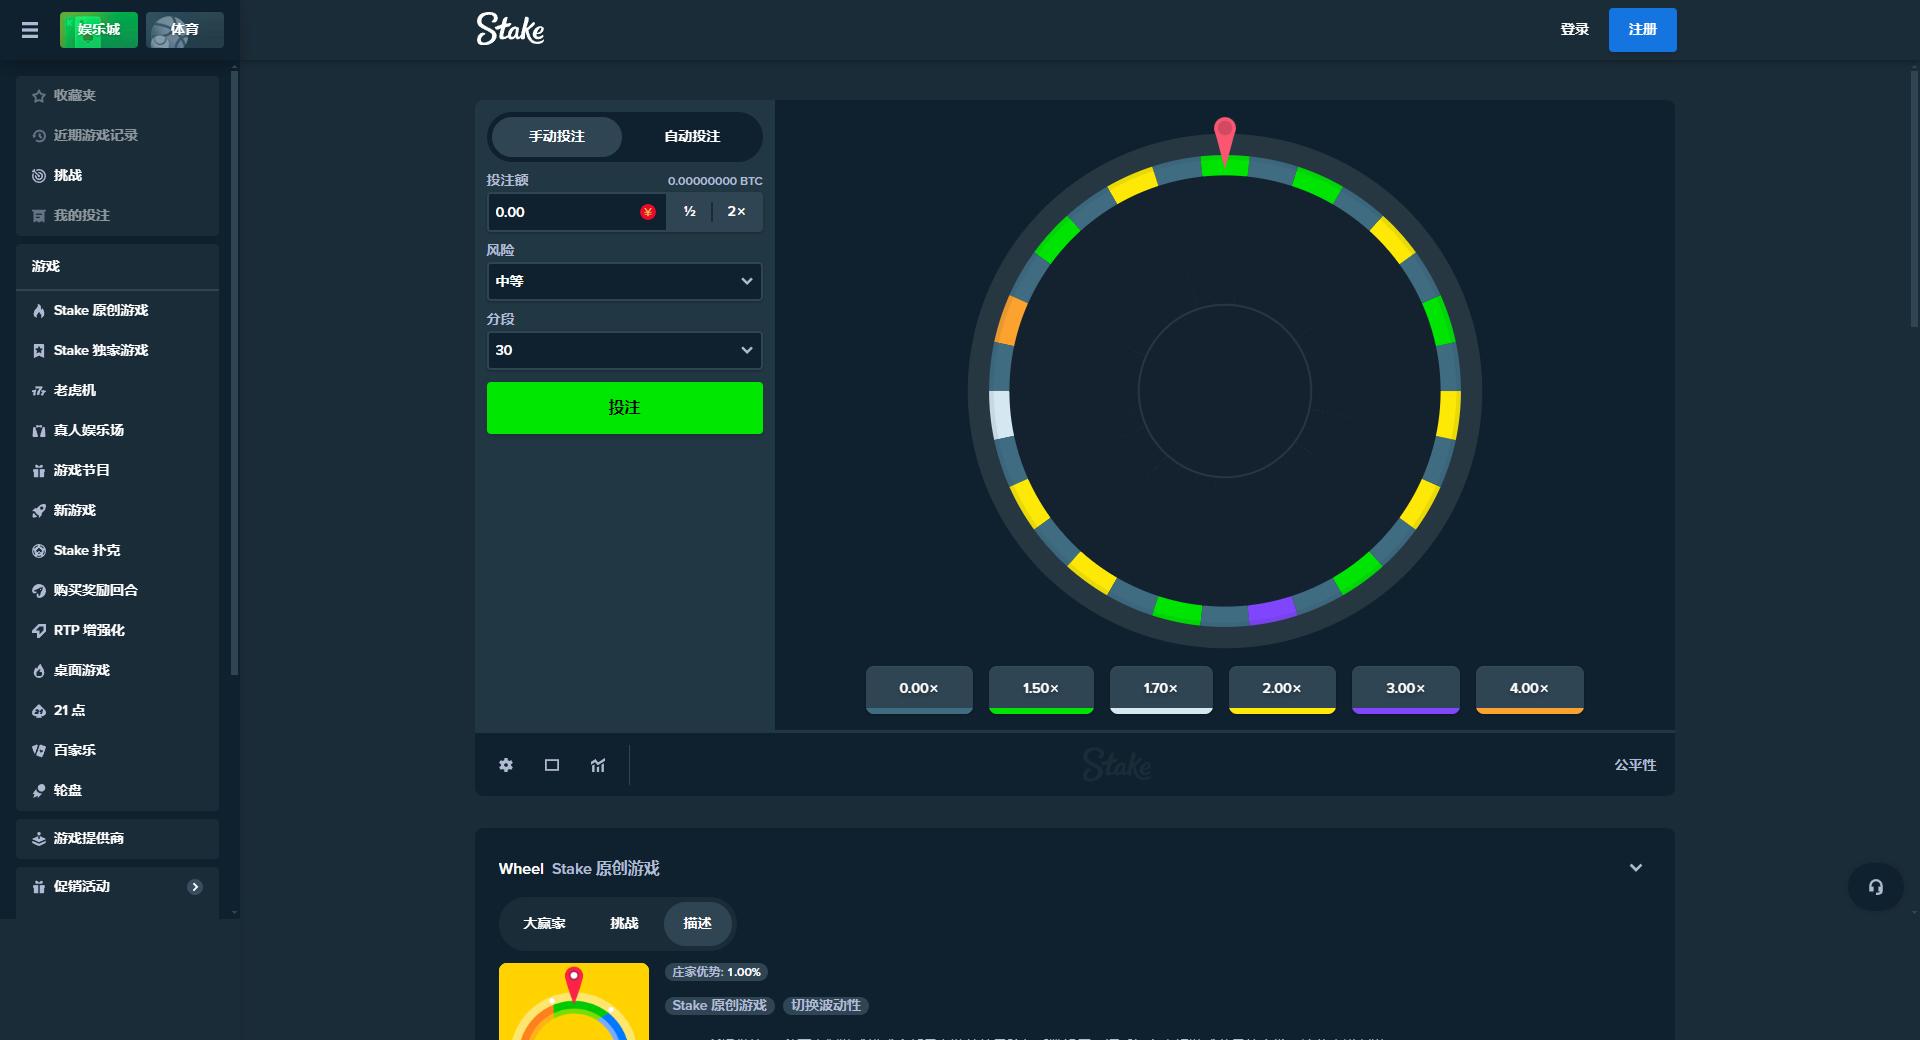
Task: Collapse the Wheel description panel chevron
Action: [1636, 868]
